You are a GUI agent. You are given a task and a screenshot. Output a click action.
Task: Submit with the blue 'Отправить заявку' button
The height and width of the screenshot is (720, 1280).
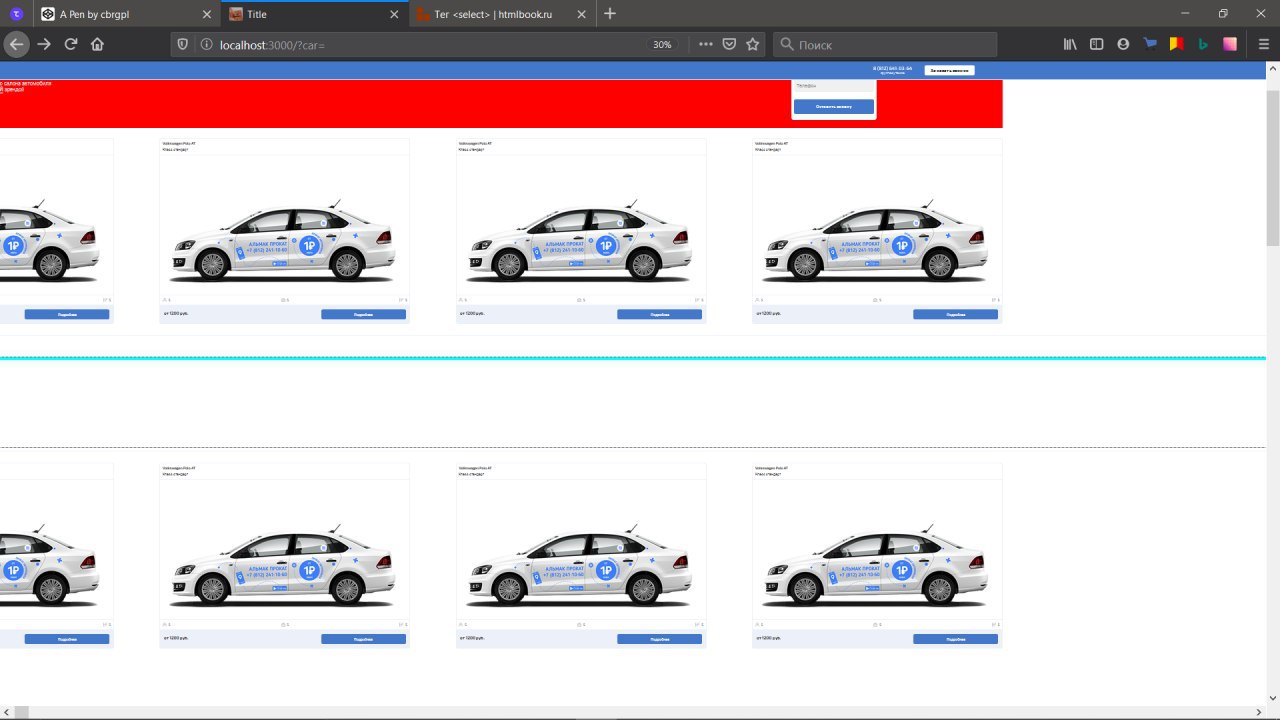[834, 106]
